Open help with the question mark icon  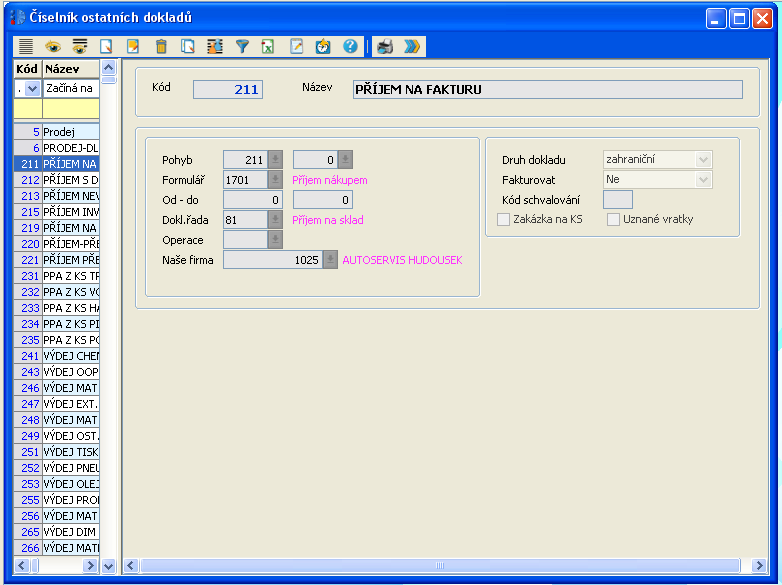[x=349, y=46]
